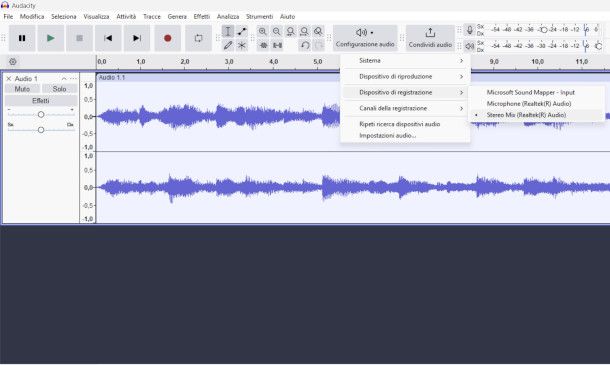Viewport: 610px width, 365px height.
Task: Click the microphone recording meter icon
Action: 470,30
